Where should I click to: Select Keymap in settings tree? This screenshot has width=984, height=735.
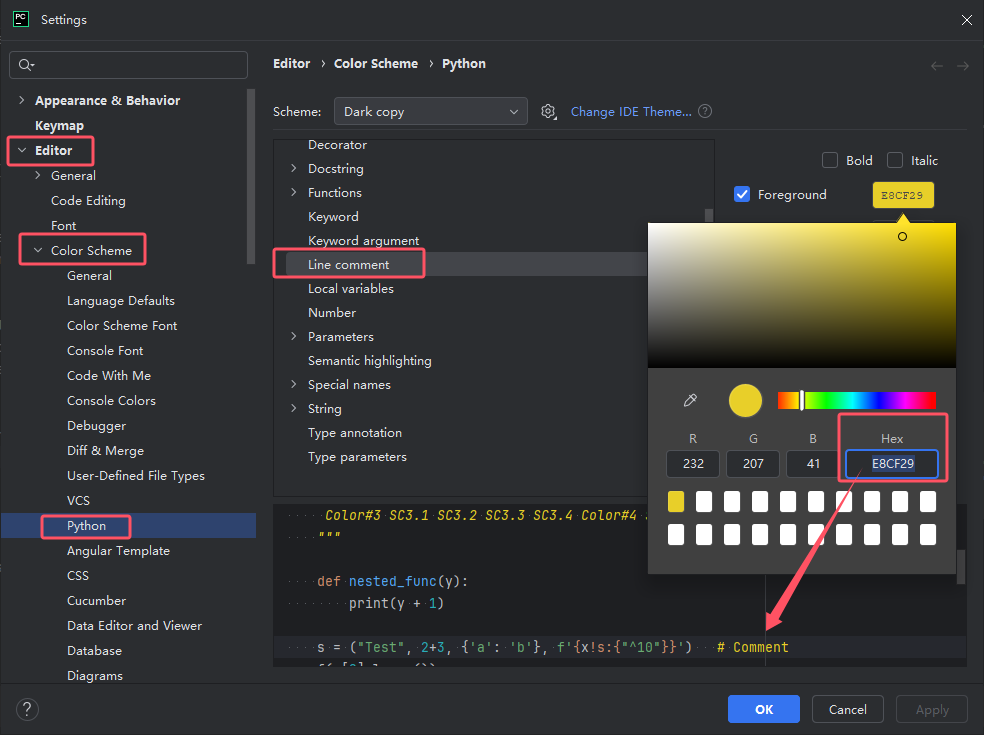pyautogui.click(x=60, y=126)
